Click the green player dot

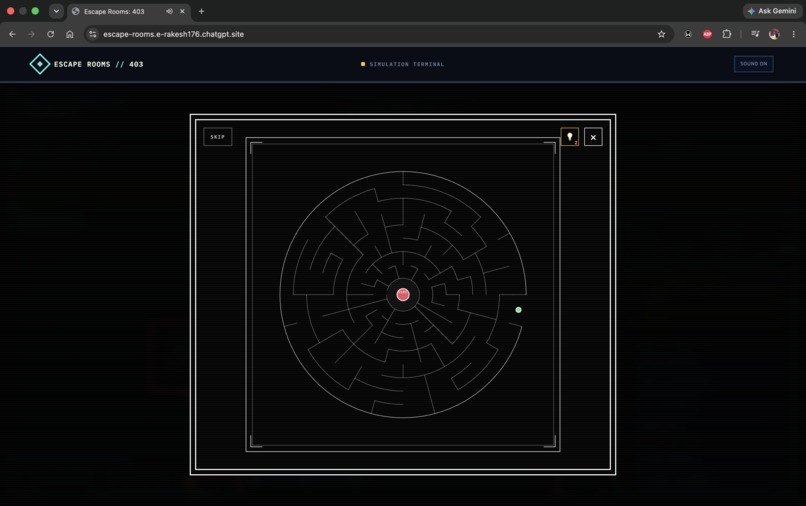point(518,310)
